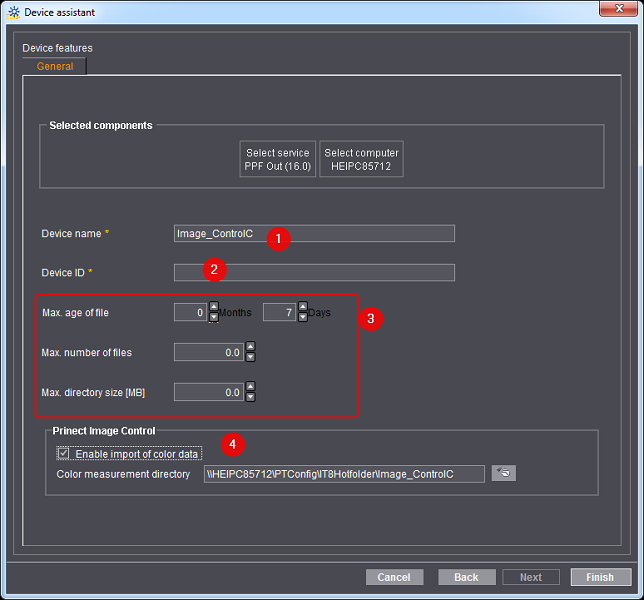This screenshot has width=644, height=600.
Task: Increase Max. number of files value
Action: (x=250, y=347)
